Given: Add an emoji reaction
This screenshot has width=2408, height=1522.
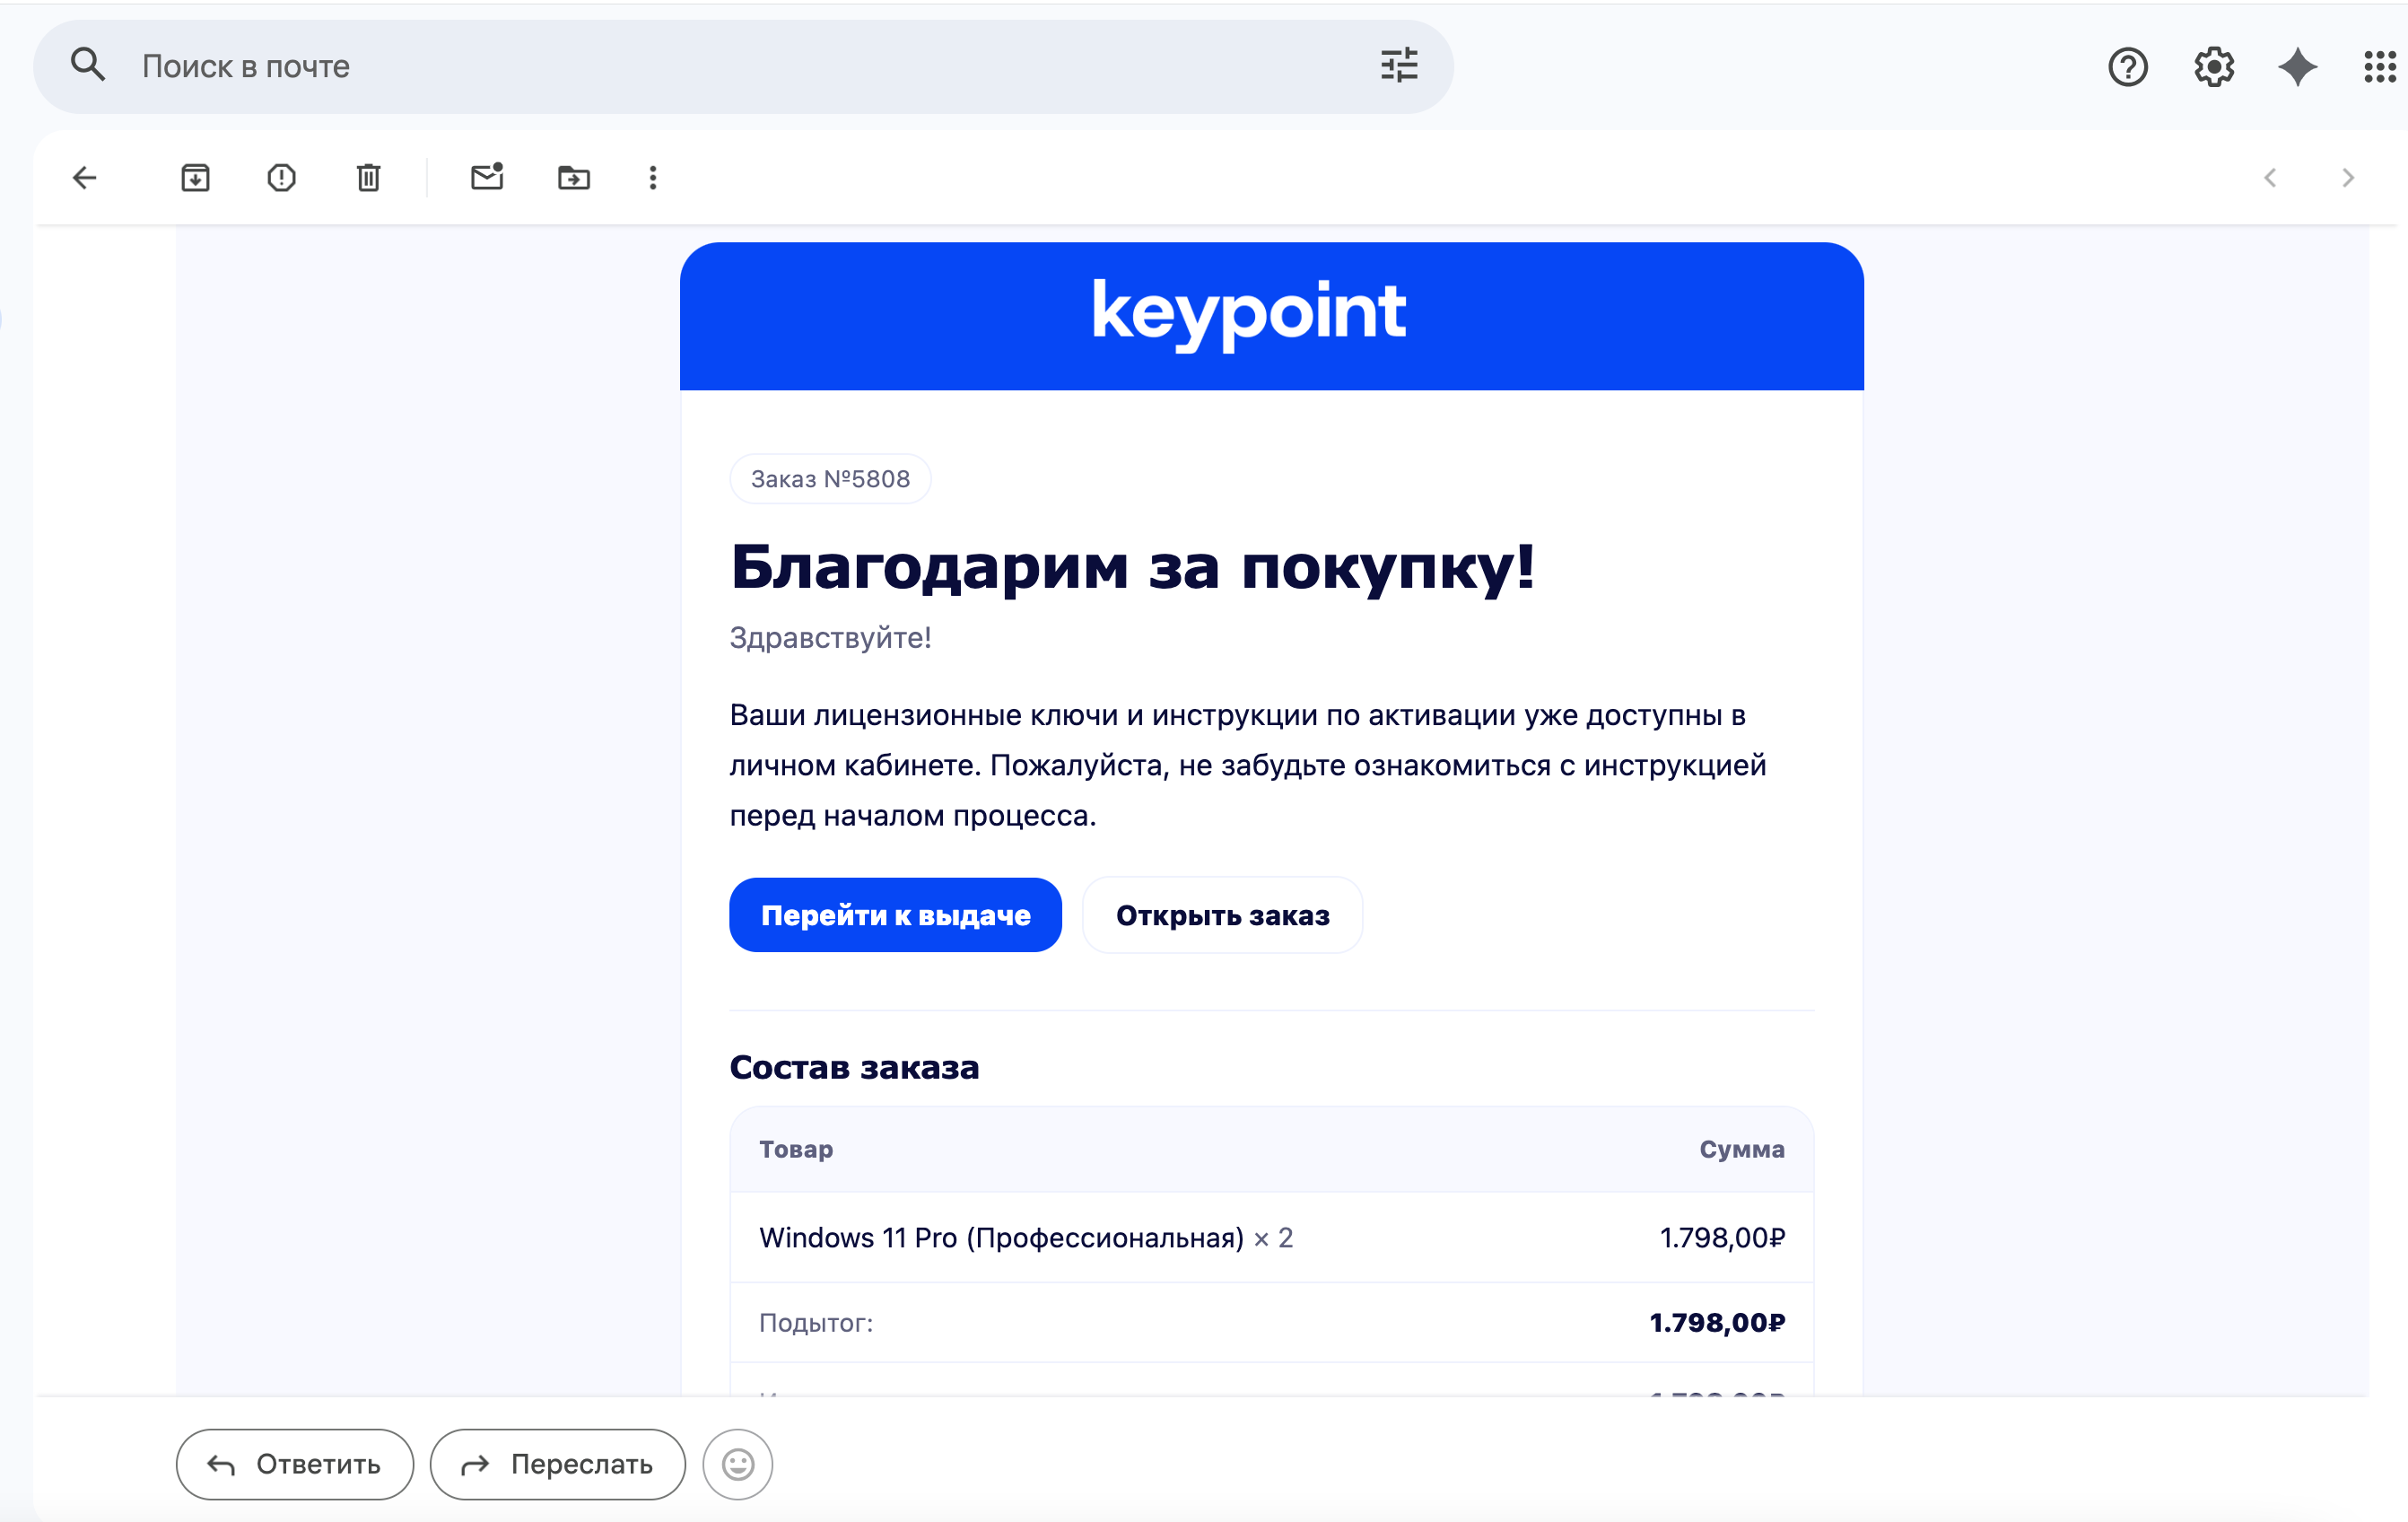Looking at the screenshot, I should [737, 1464].
